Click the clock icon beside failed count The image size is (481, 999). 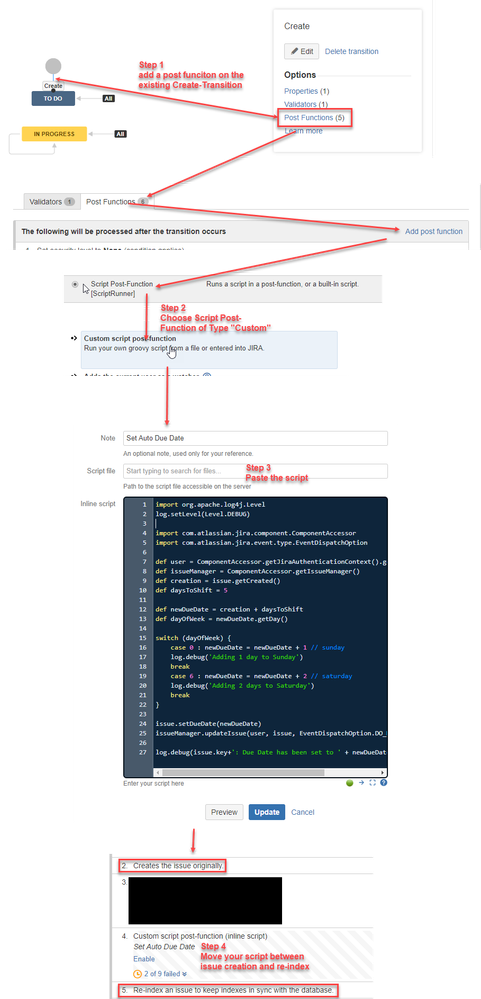click(x=138, y=974)
